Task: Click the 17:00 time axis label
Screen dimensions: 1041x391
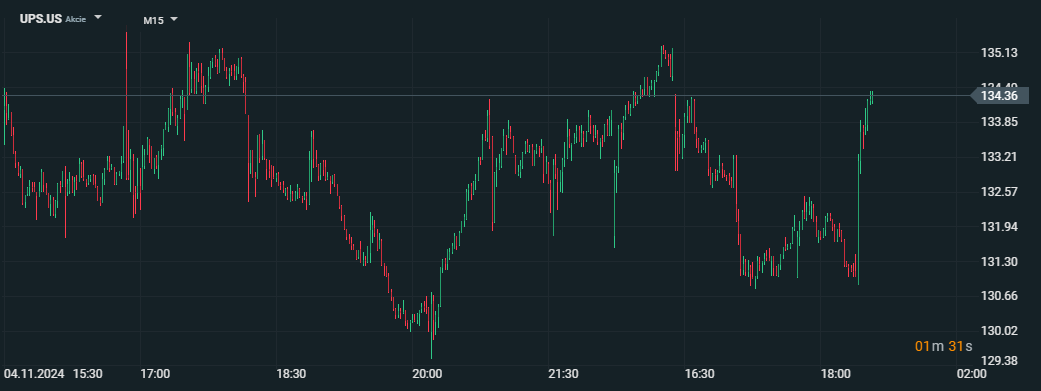Action: pos(155,374)
